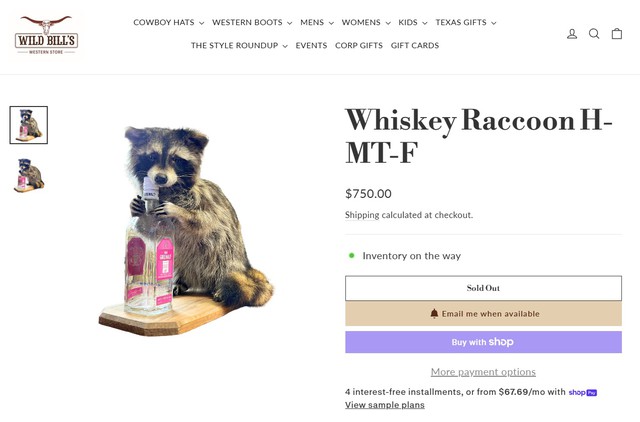Viewport: 640px width, 422px height.
Task: Select the second raccoon thumbnail image
Action: click(29, 175)
